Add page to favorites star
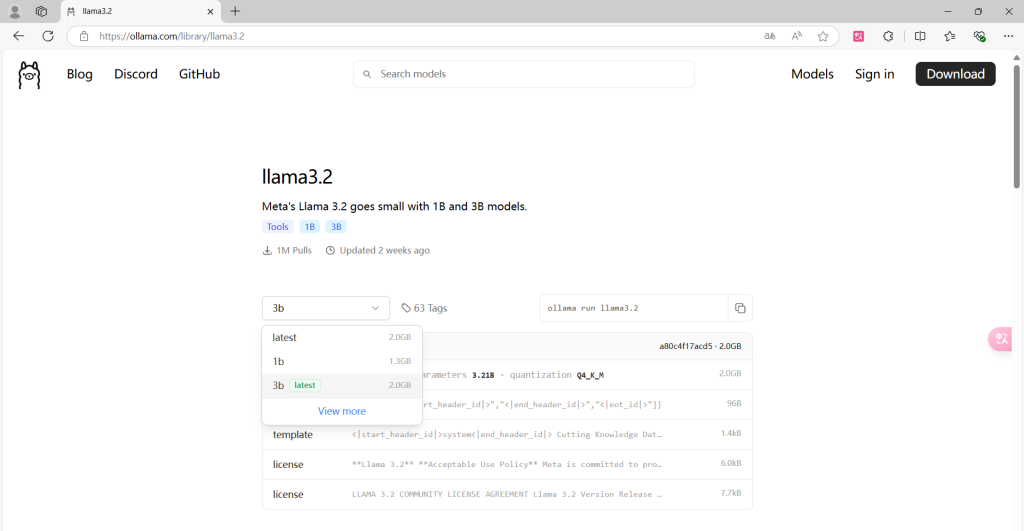 (x=823, y=36)
